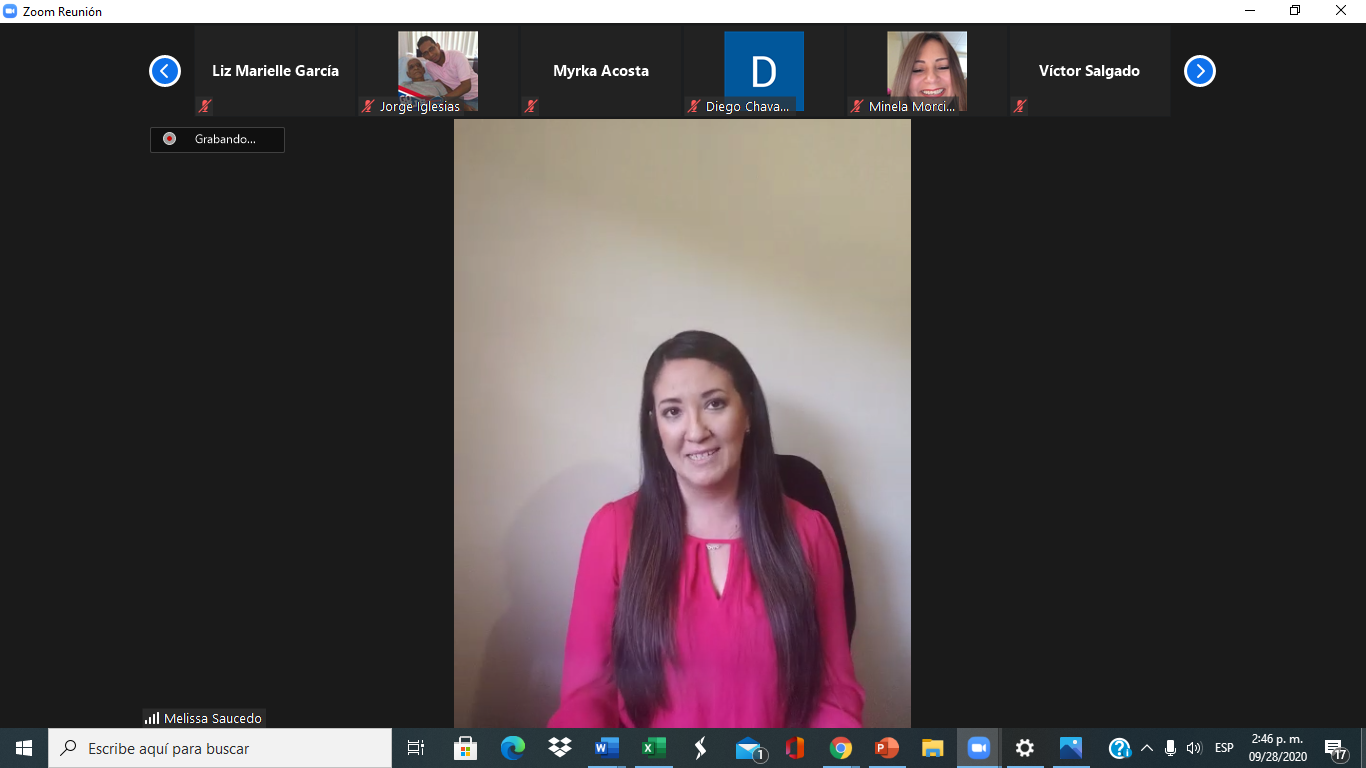Screen dimensions: 1366x768
Task: Click the Zoom taskbar icon
Action: [x=978, y=748]
